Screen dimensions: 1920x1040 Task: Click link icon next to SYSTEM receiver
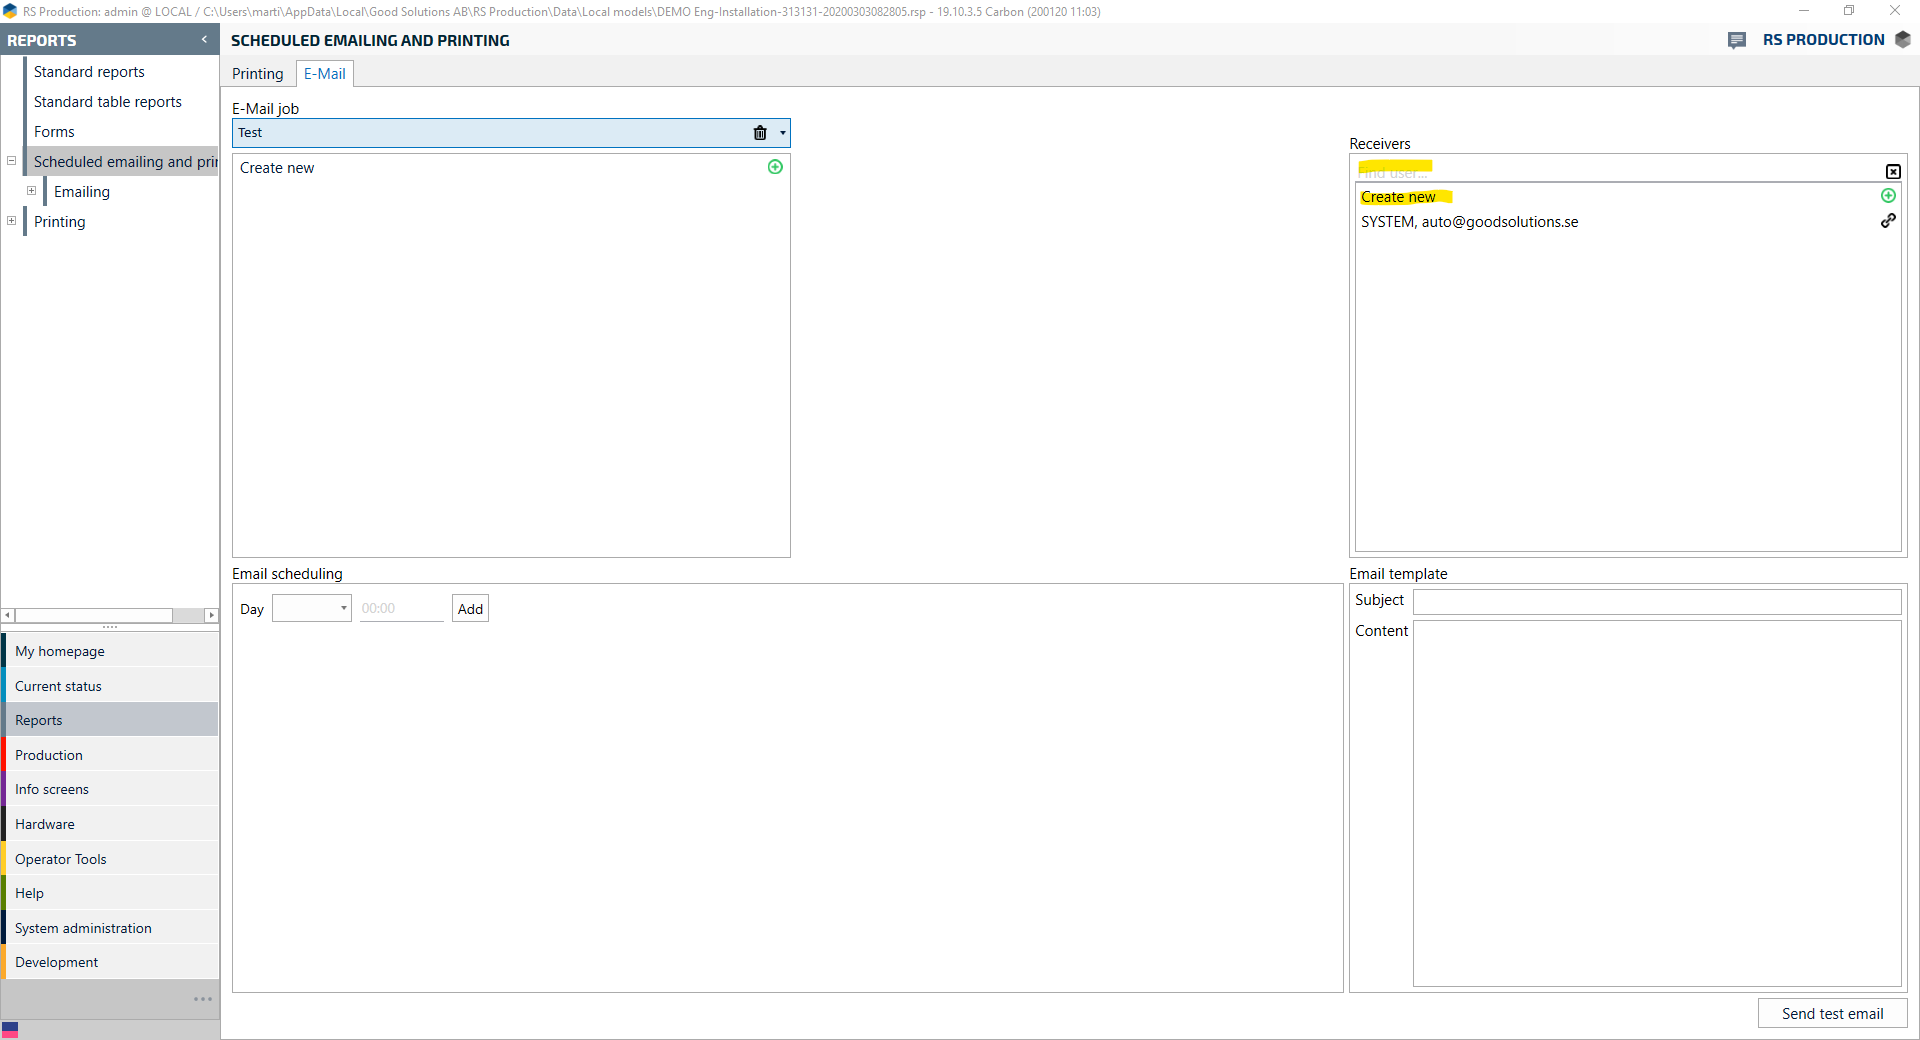click(1888, 221)
